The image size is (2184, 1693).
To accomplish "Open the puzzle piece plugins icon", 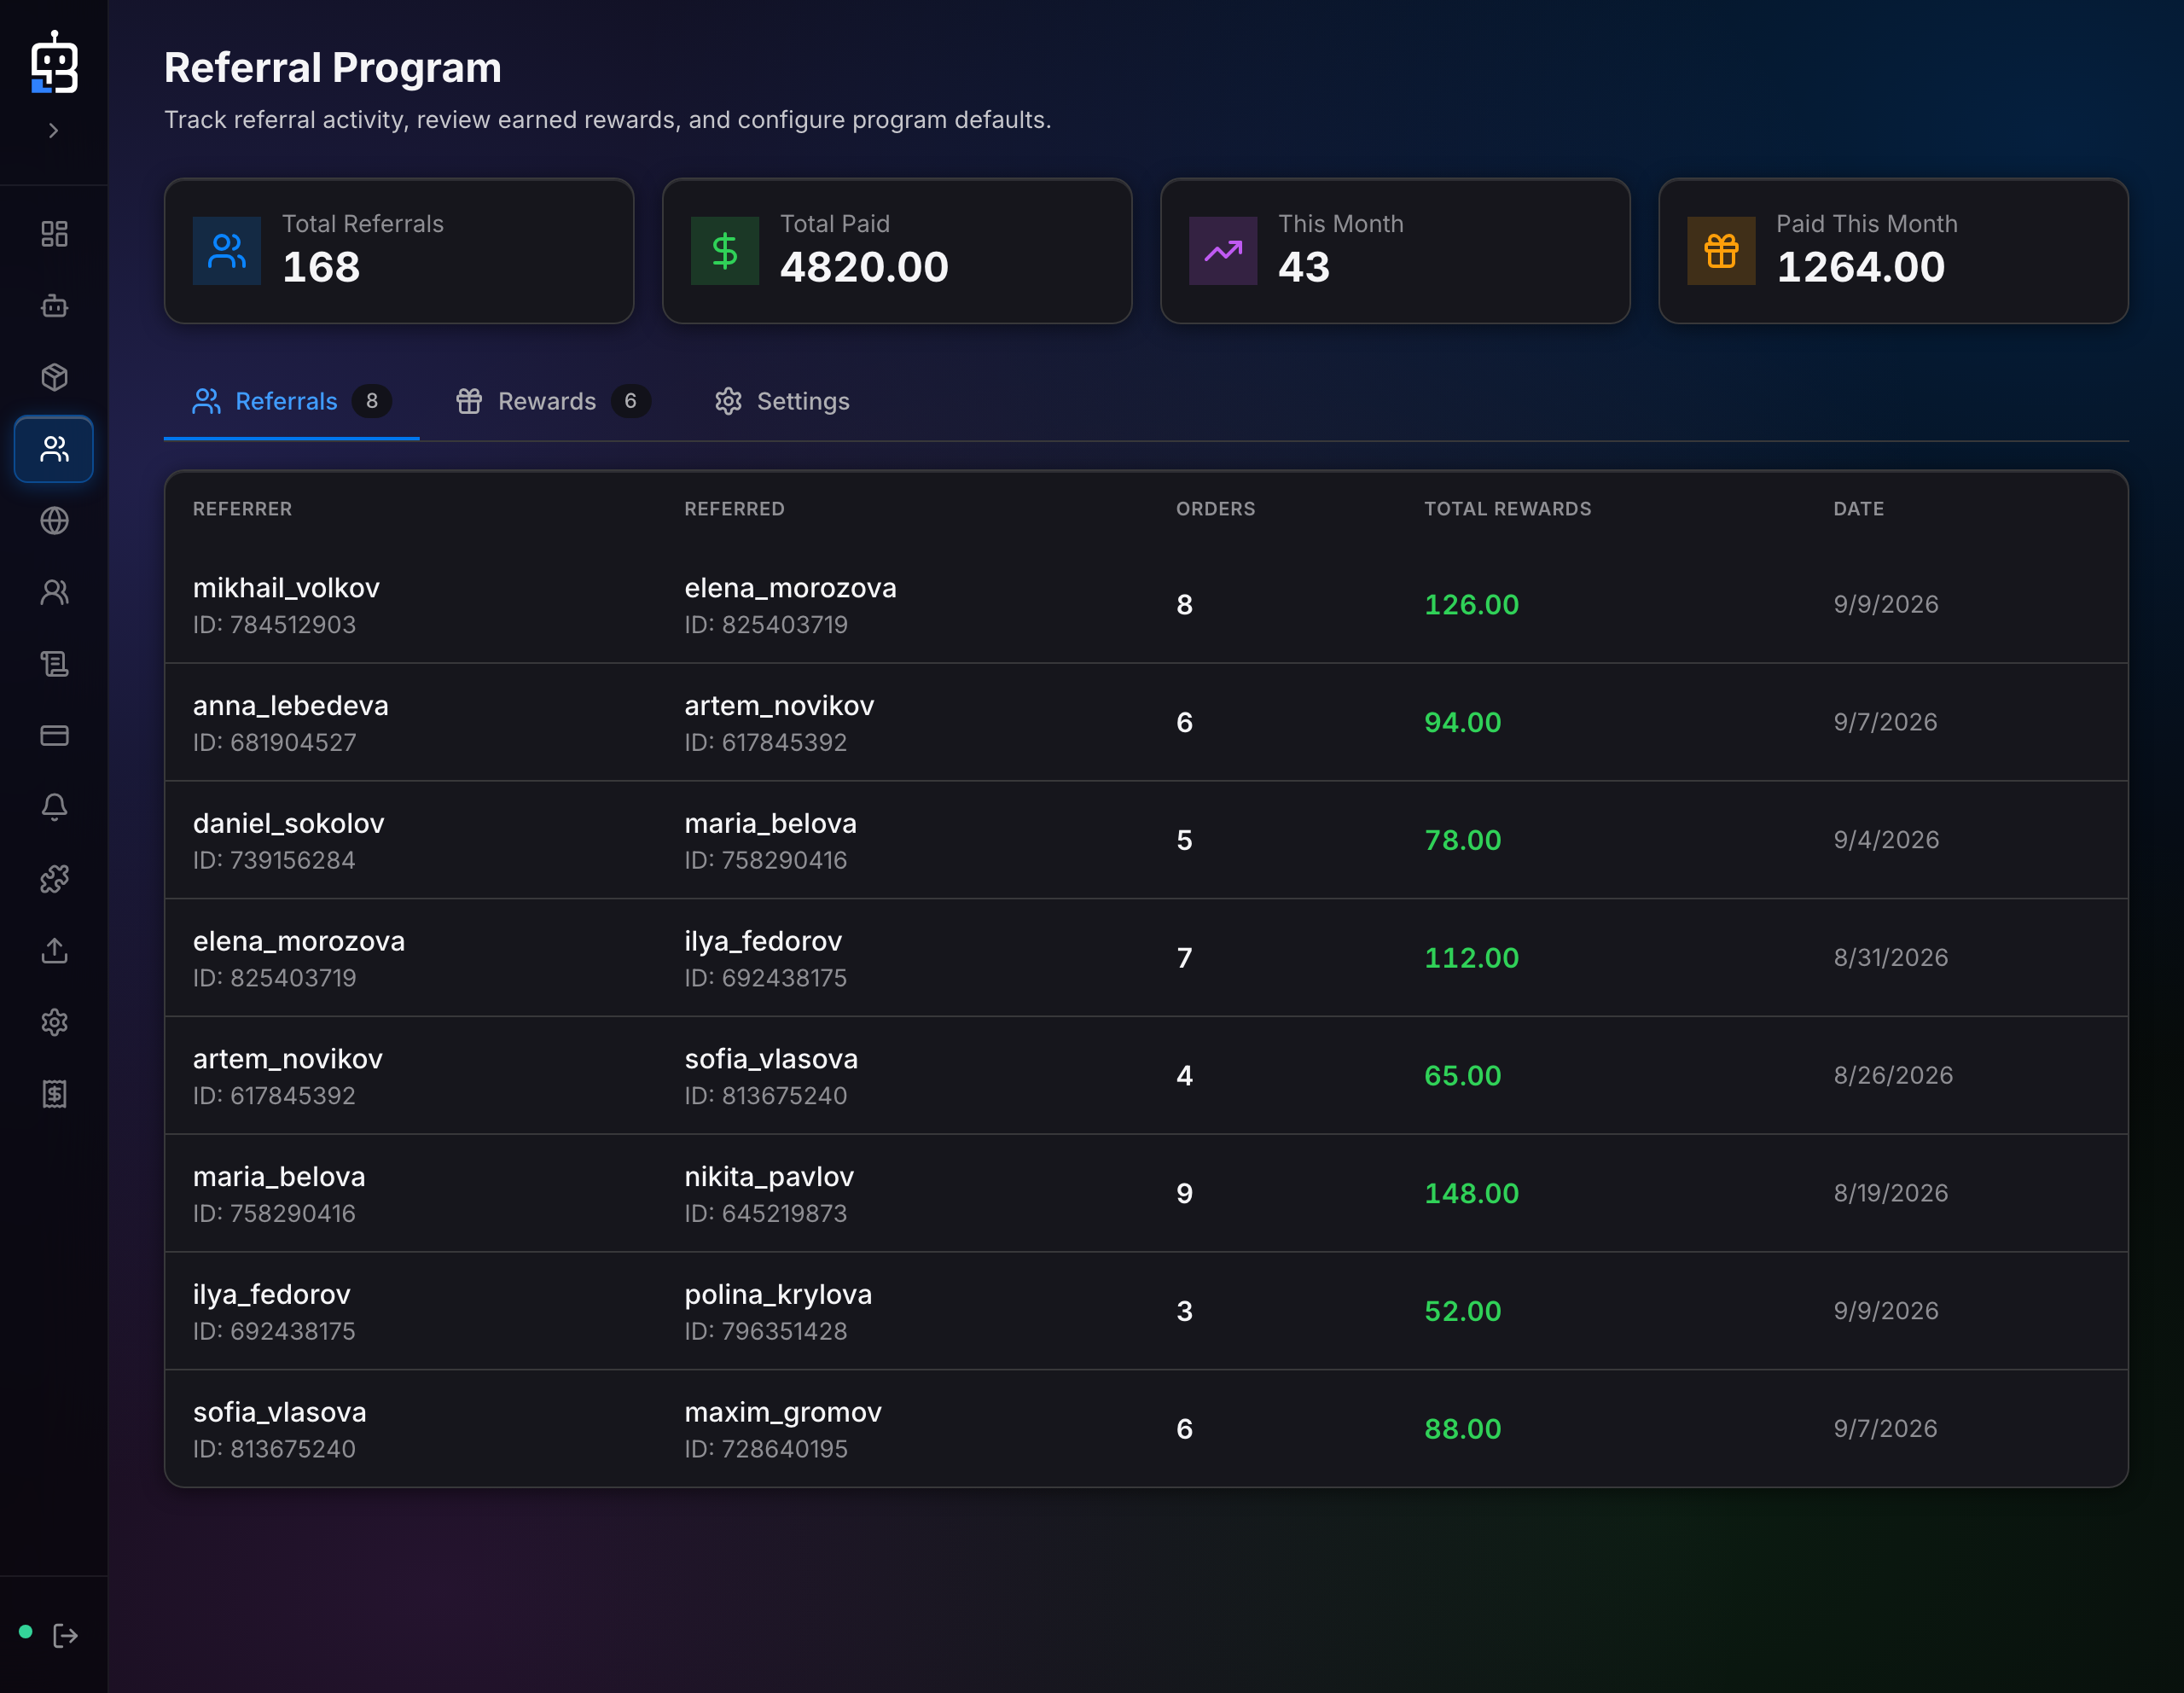I will click(x=54, y=879).
